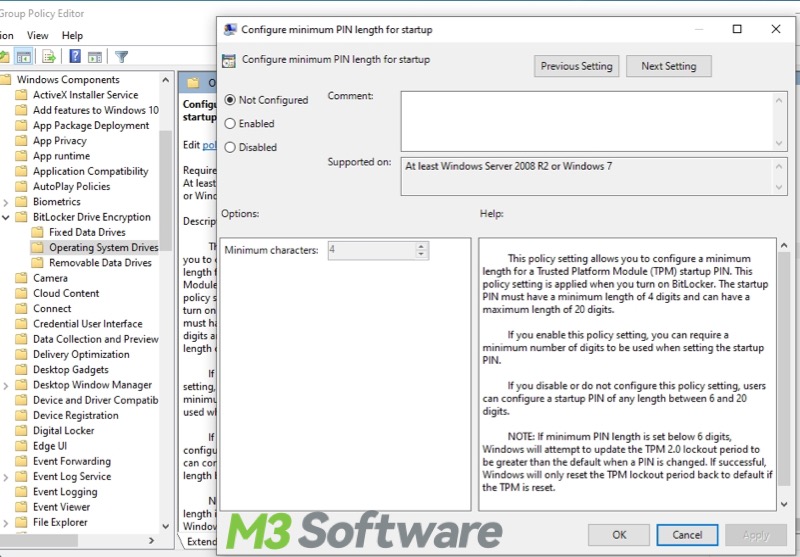The width and height of the screenshot is (800, 557).
Task: Confirm with the OK button
Action: [619, 535]
